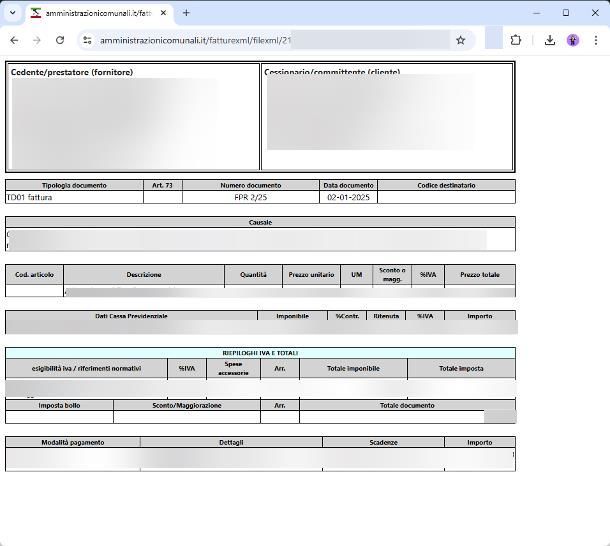Open the Extensions puzzle icon
This screenshot has height=546, width=610.
(x=515, y=40)
